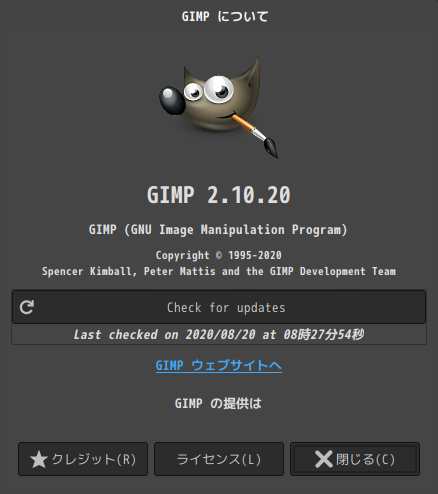Show license with ライセンス(L) button
Screen dimensions: 438x494
click(219, 459)
